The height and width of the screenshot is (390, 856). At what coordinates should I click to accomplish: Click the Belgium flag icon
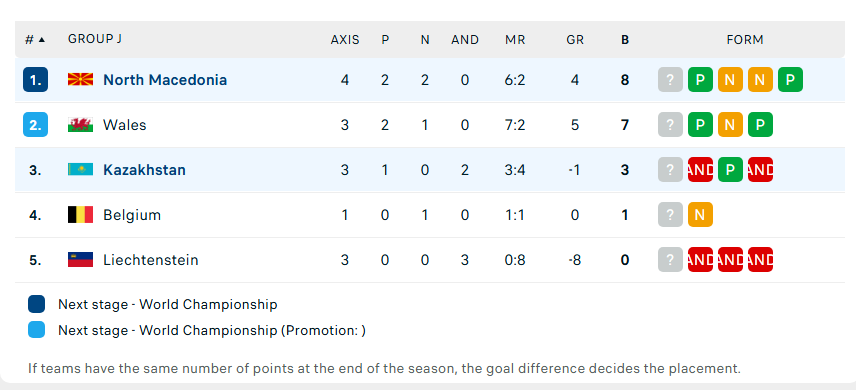(x=80, y=215)
